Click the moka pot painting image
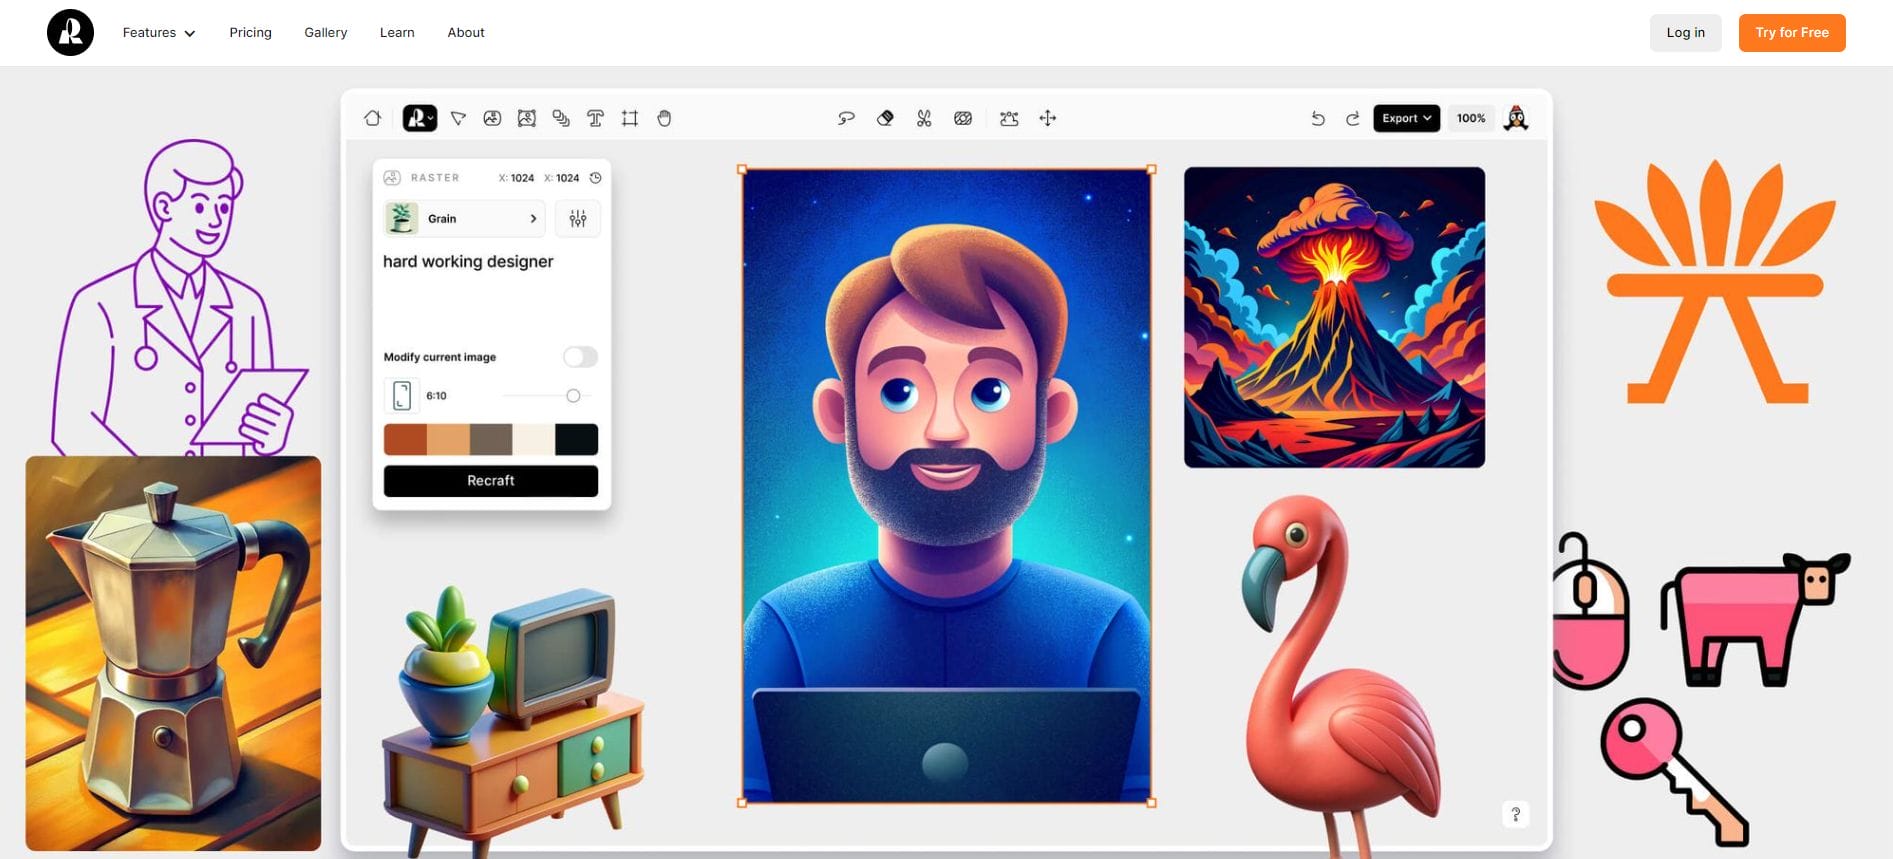The width and height of the screenshot is (1893, 859). (173, 654)
